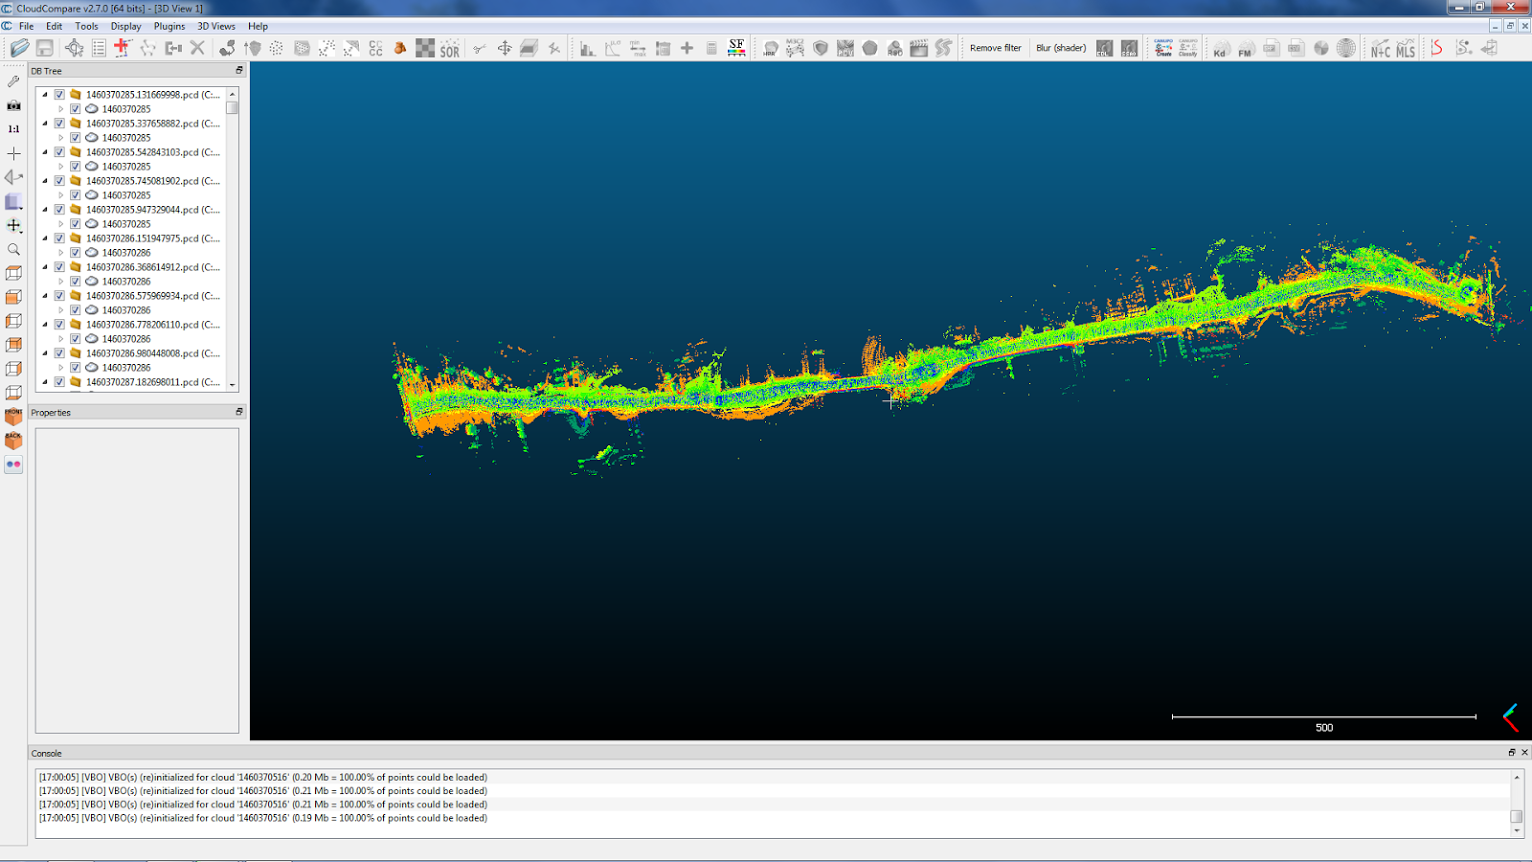Viewport: 1532px width, 862px height.
Task: Collapse the 1460370285.542843103.pcd tree node
Action: click(x=45, y=152)
